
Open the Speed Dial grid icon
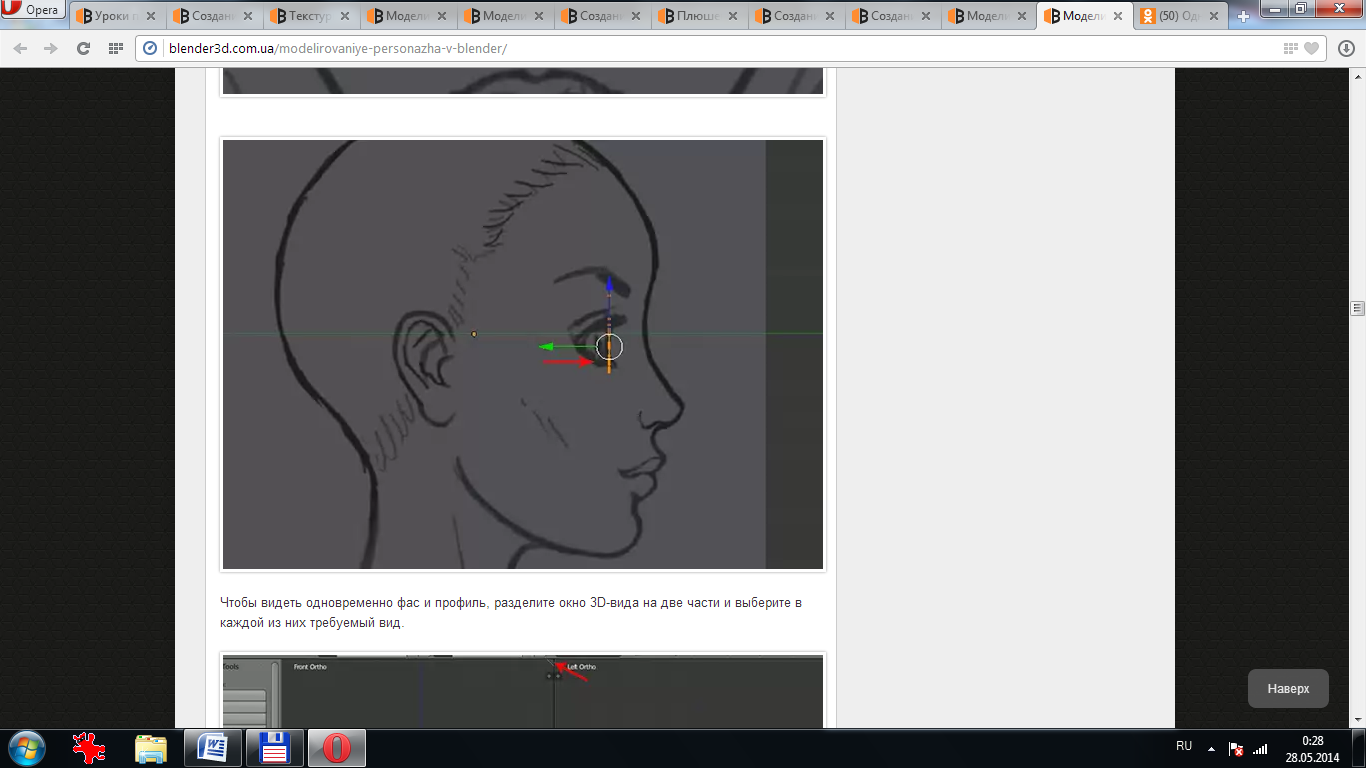pos(115,48)
